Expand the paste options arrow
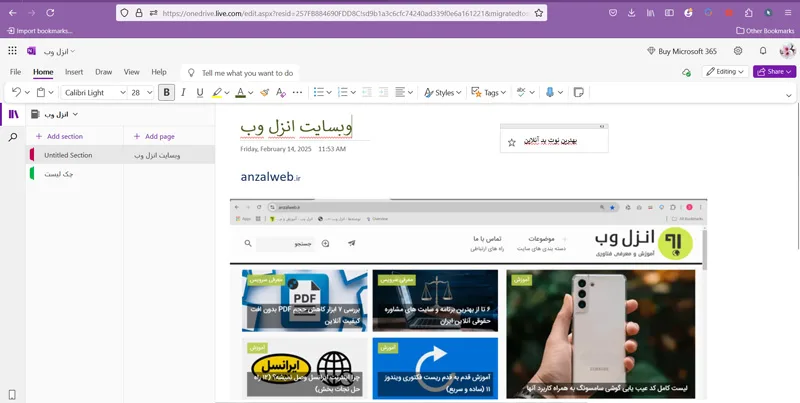The height and width of the screenshot is (403, 800). pos(51,92)
